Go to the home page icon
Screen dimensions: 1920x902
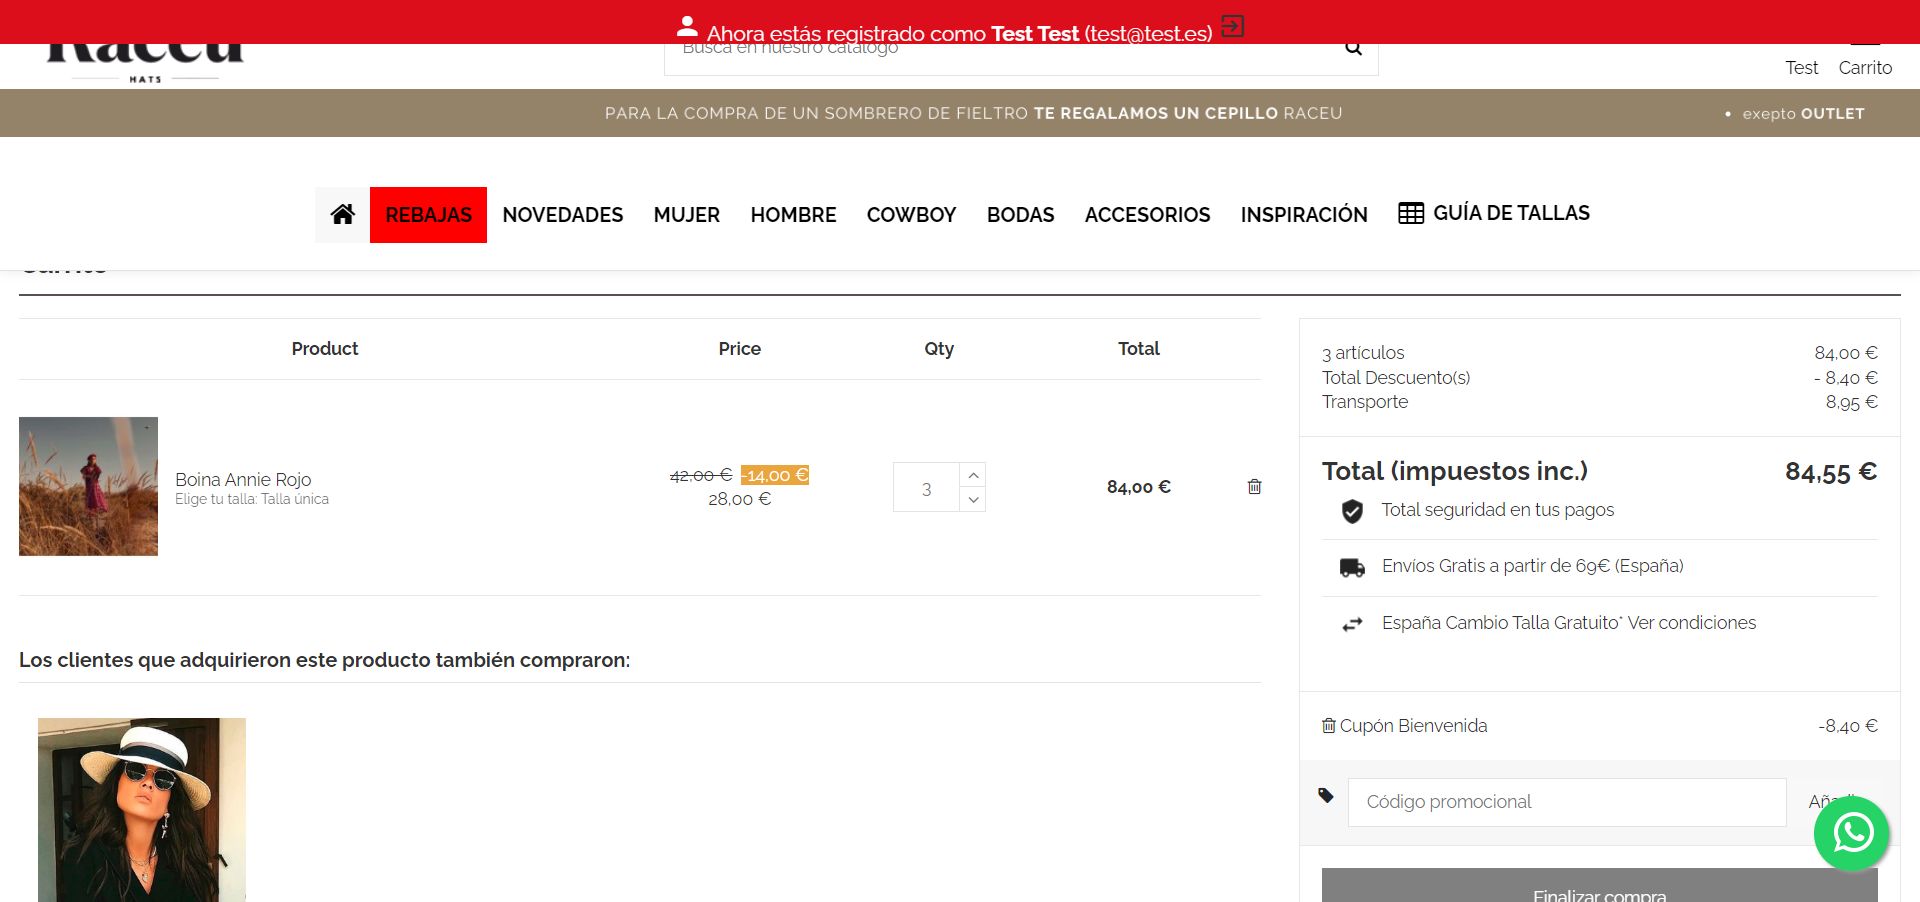[x=343, y=214]
